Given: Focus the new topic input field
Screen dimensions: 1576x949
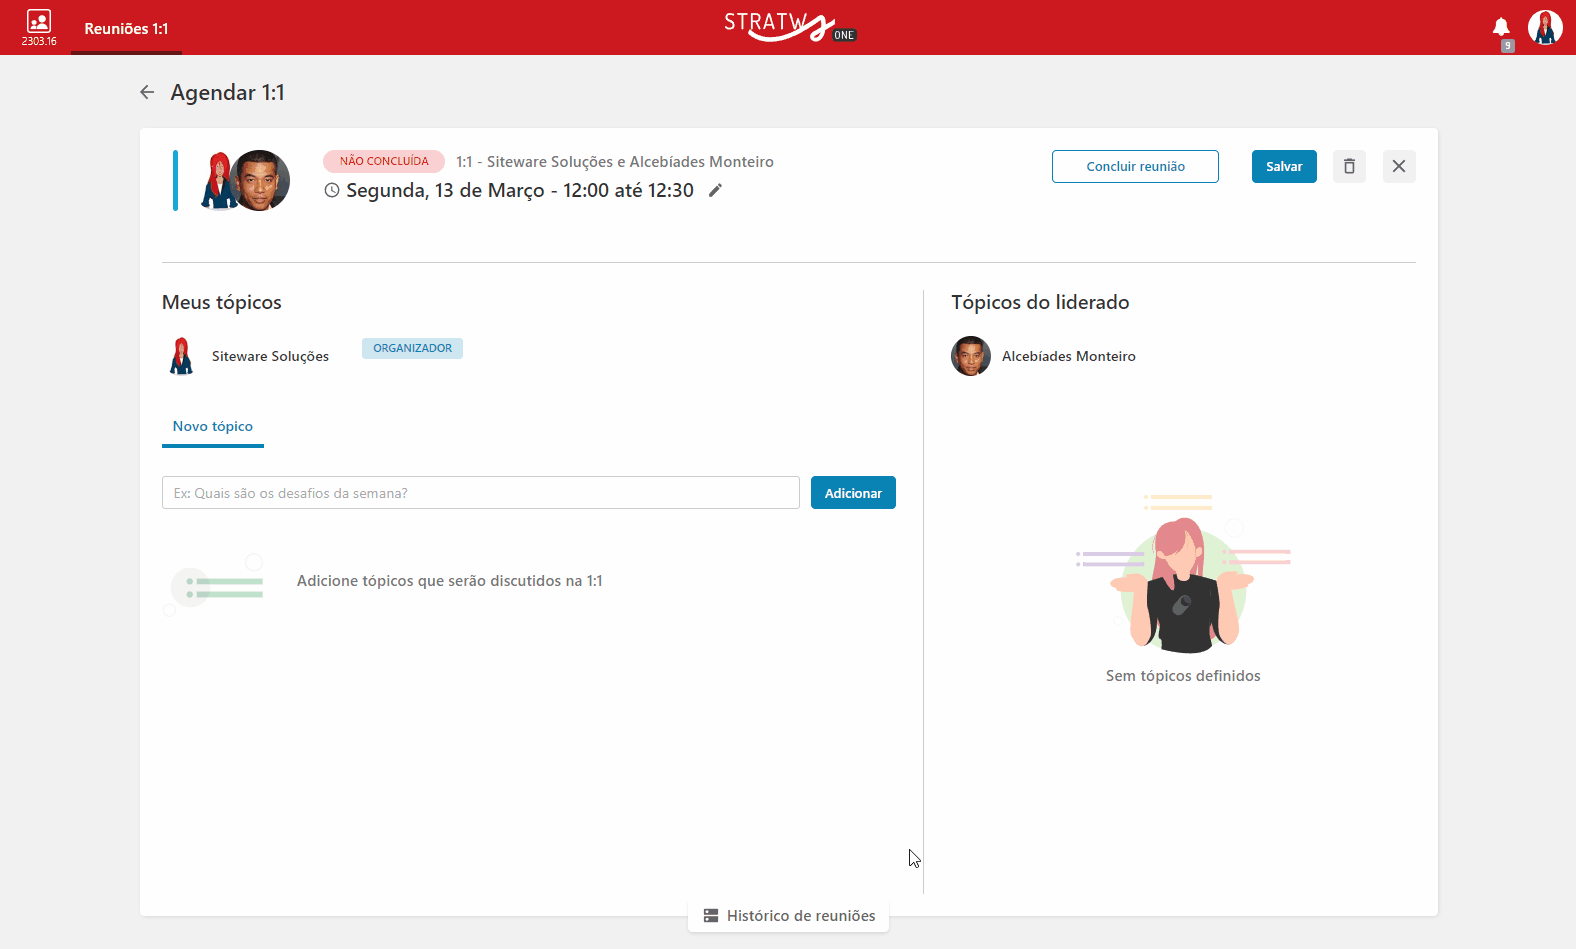Looking at the screenshot, I should [x=481, y=493].
